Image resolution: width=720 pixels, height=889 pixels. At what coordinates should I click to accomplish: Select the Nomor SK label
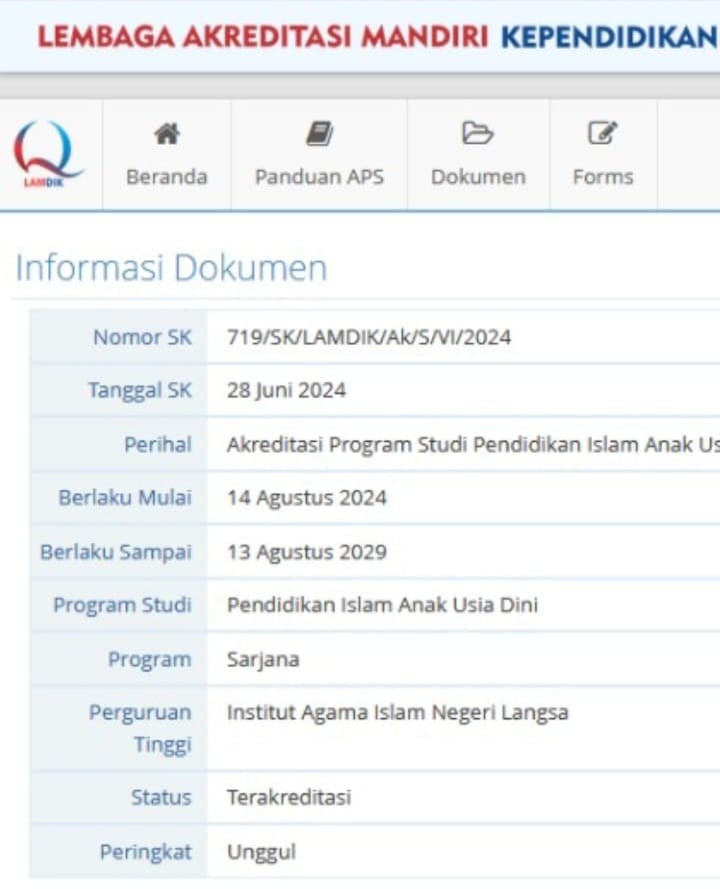coord(142,337)
